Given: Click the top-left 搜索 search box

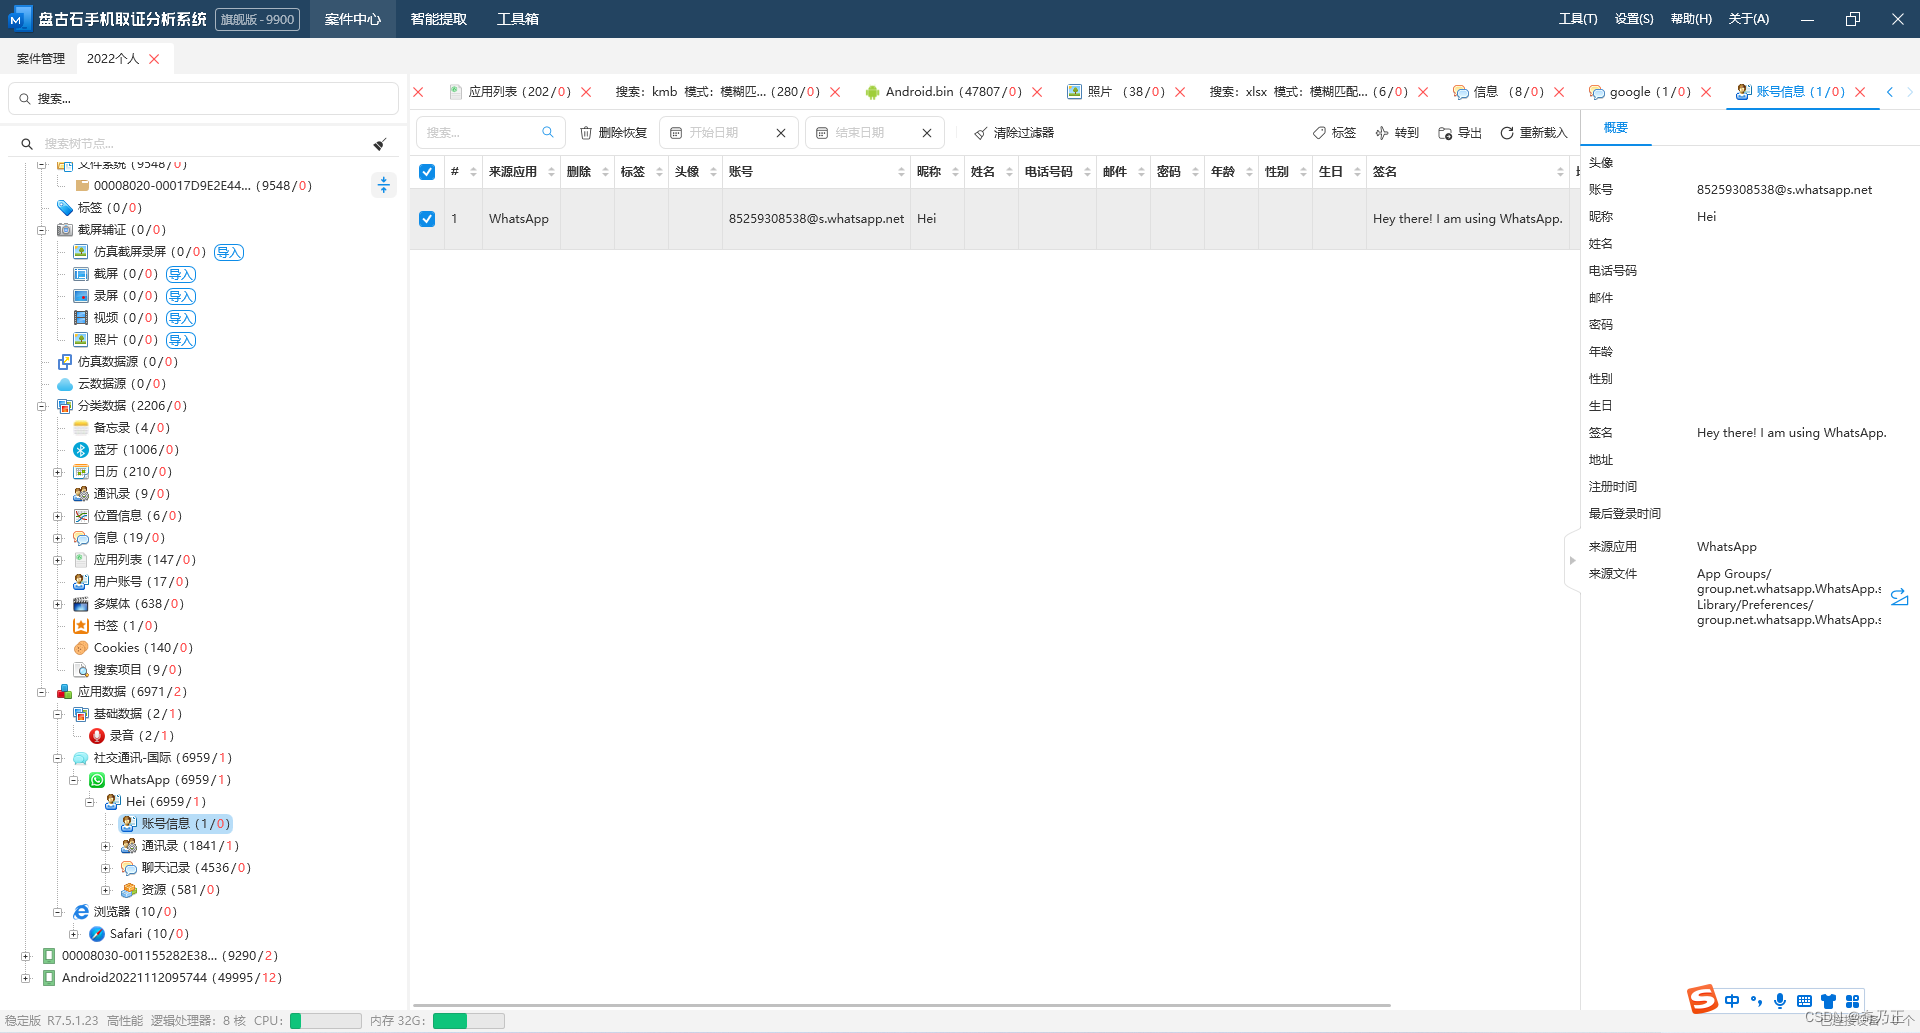Looking at the screenshot, I should 204,99.
